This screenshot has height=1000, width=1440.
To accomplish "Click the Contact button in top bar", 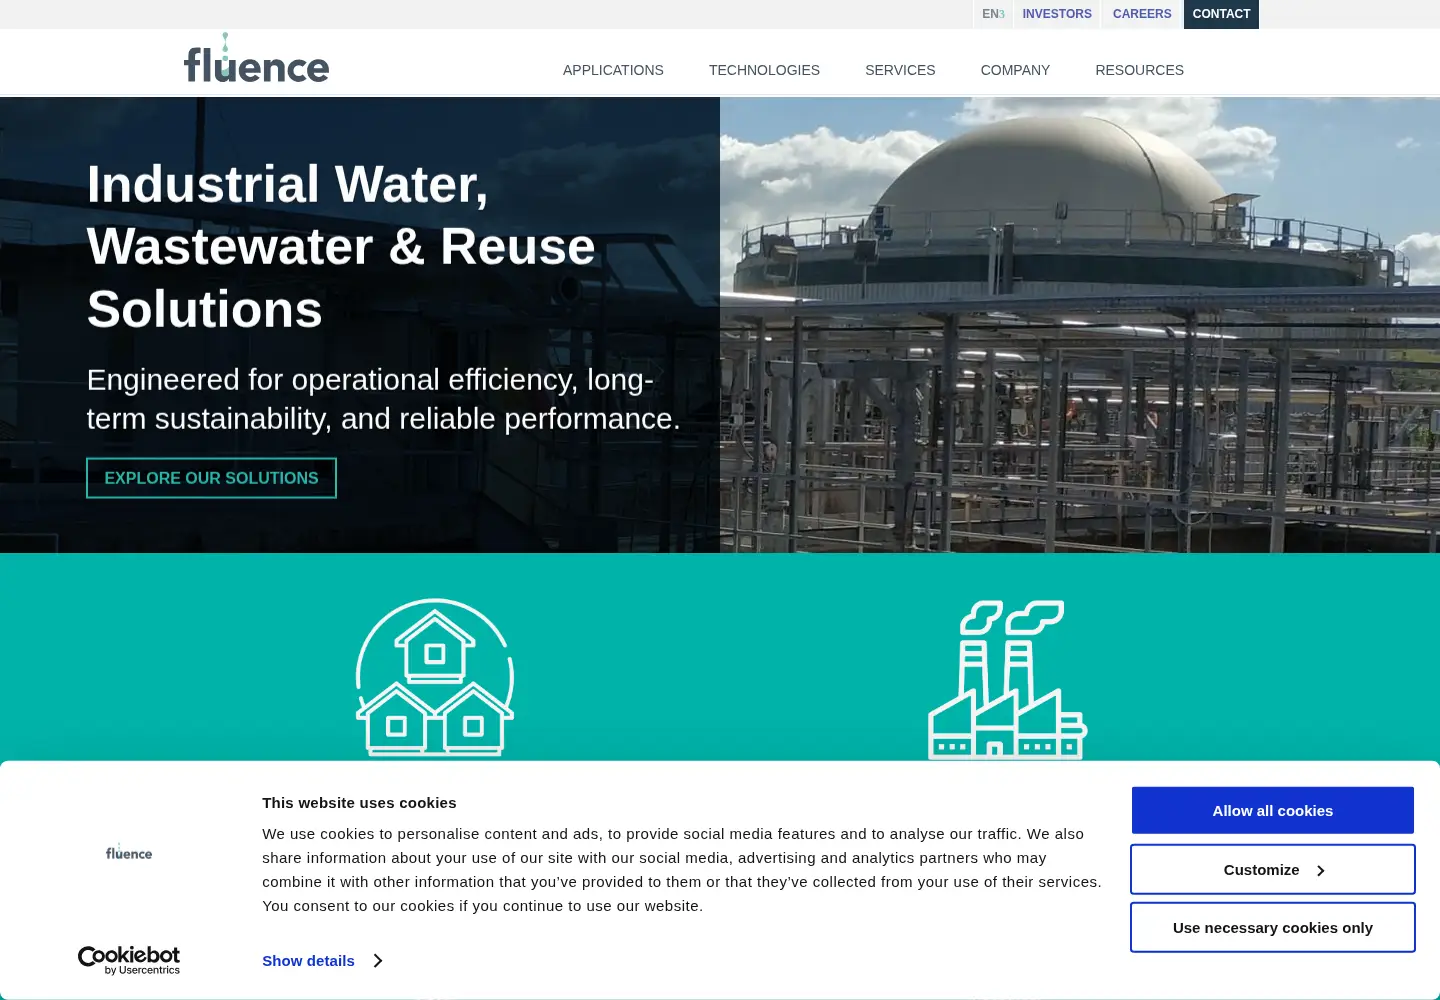I will click(x=1221, y=14).
